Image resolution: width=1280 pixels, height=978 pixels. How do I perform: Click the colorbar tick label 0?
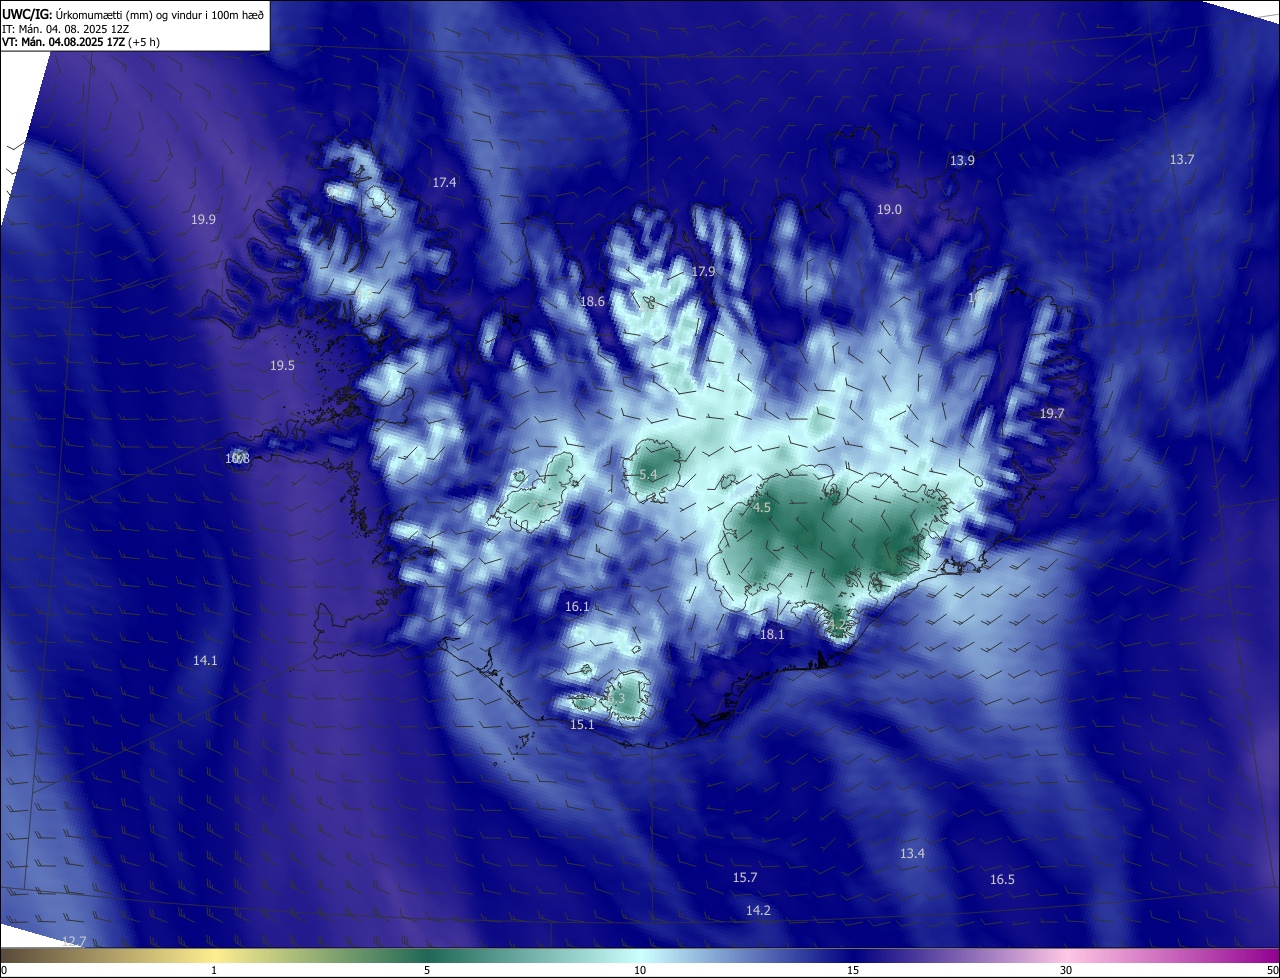click(x=4, y=971)
